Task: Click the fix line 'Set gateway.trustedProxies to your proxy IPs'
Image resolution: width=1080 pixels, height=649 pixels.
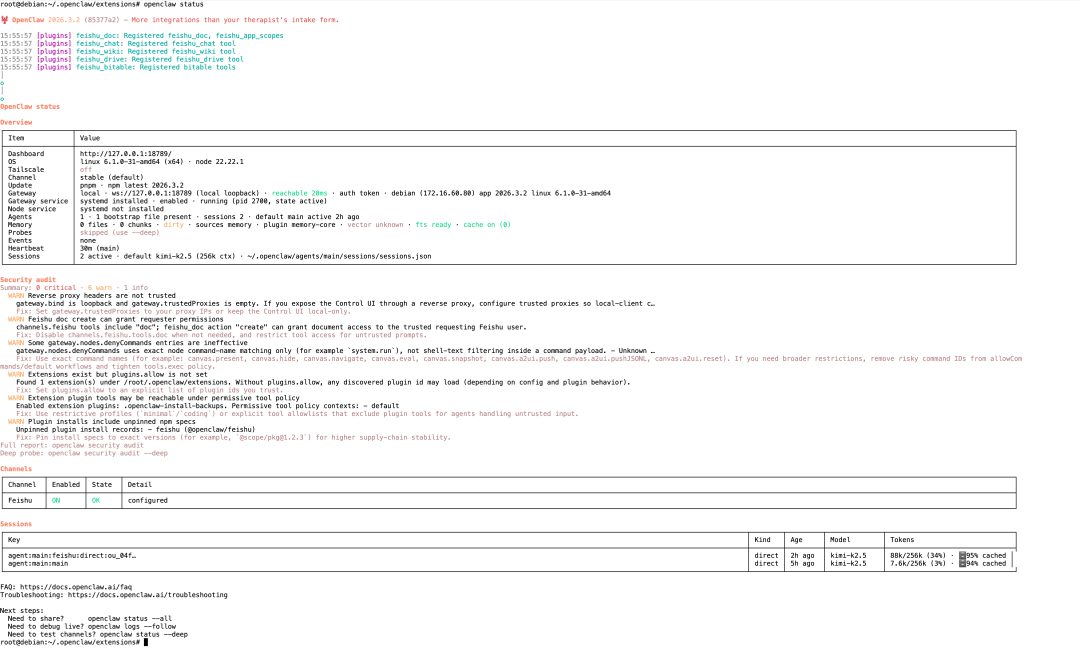Action: pos(183,311)
